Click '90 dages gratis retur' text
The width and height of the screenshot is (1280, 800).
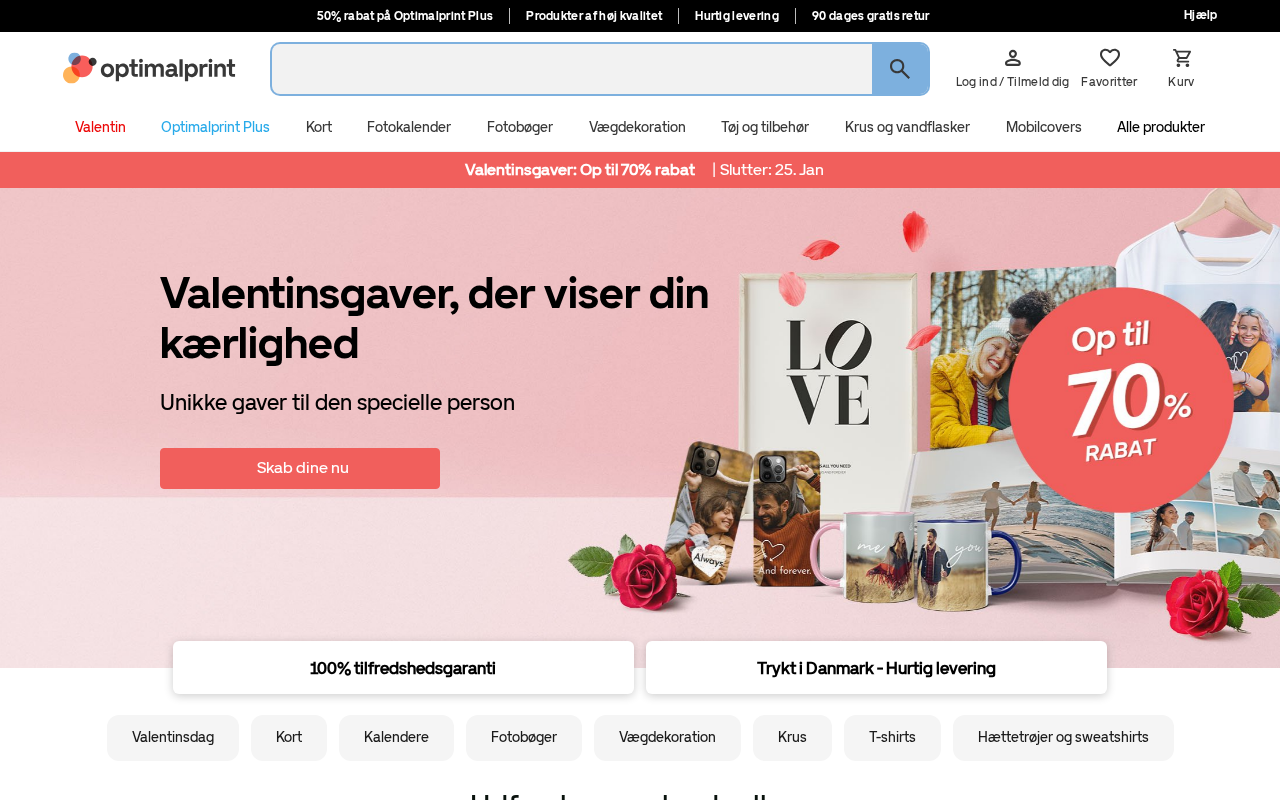coord(870,16)
